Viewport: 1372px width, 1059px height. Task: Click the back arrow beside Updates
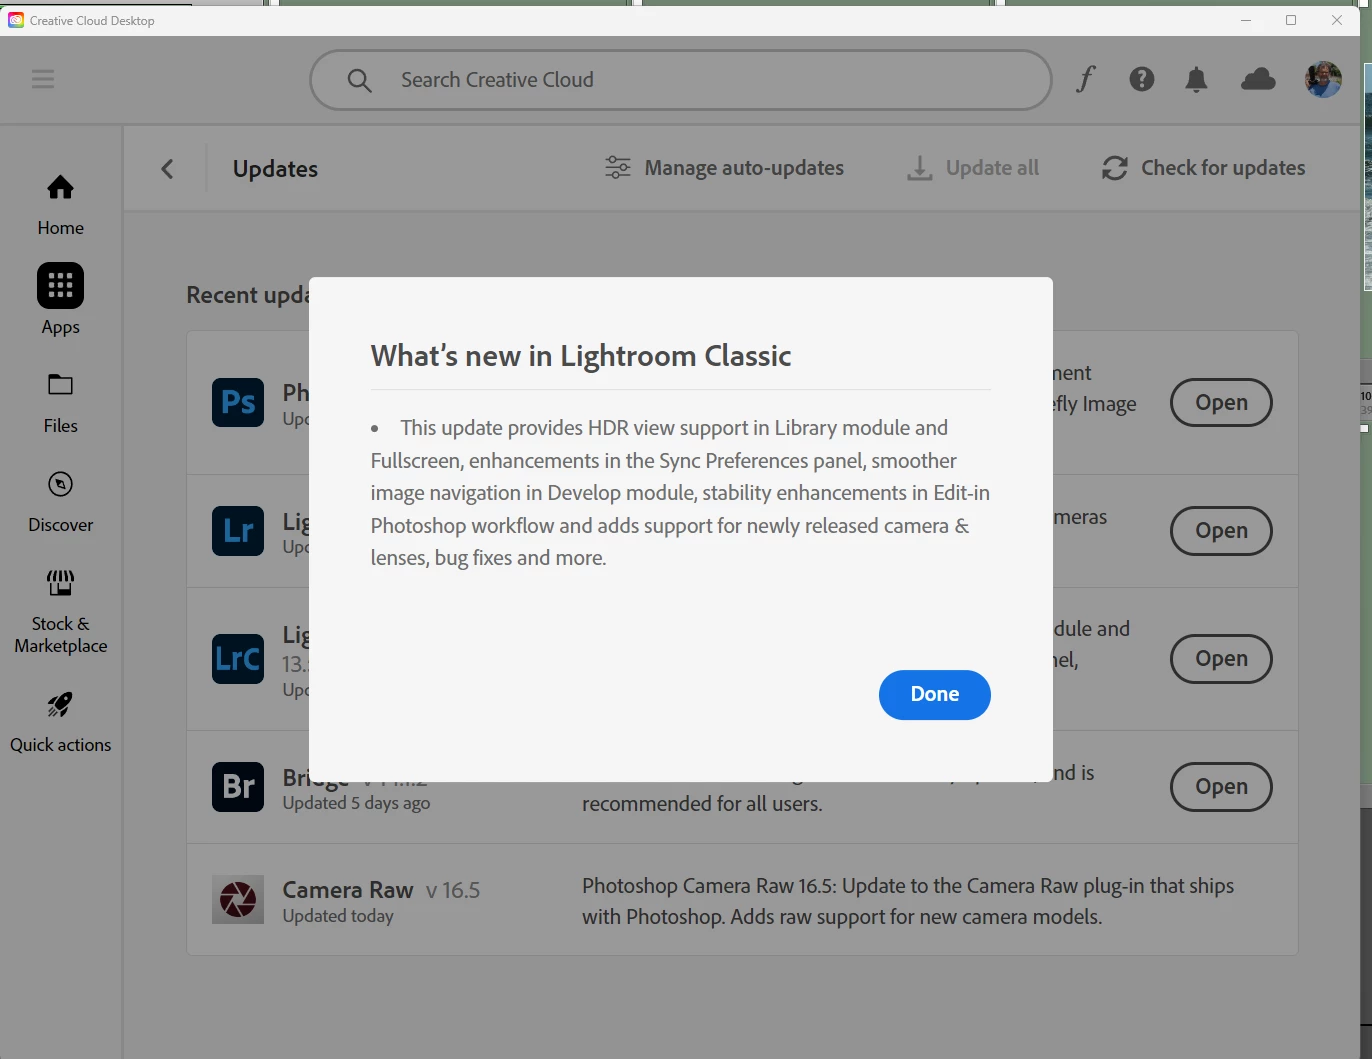coord(167,169)
